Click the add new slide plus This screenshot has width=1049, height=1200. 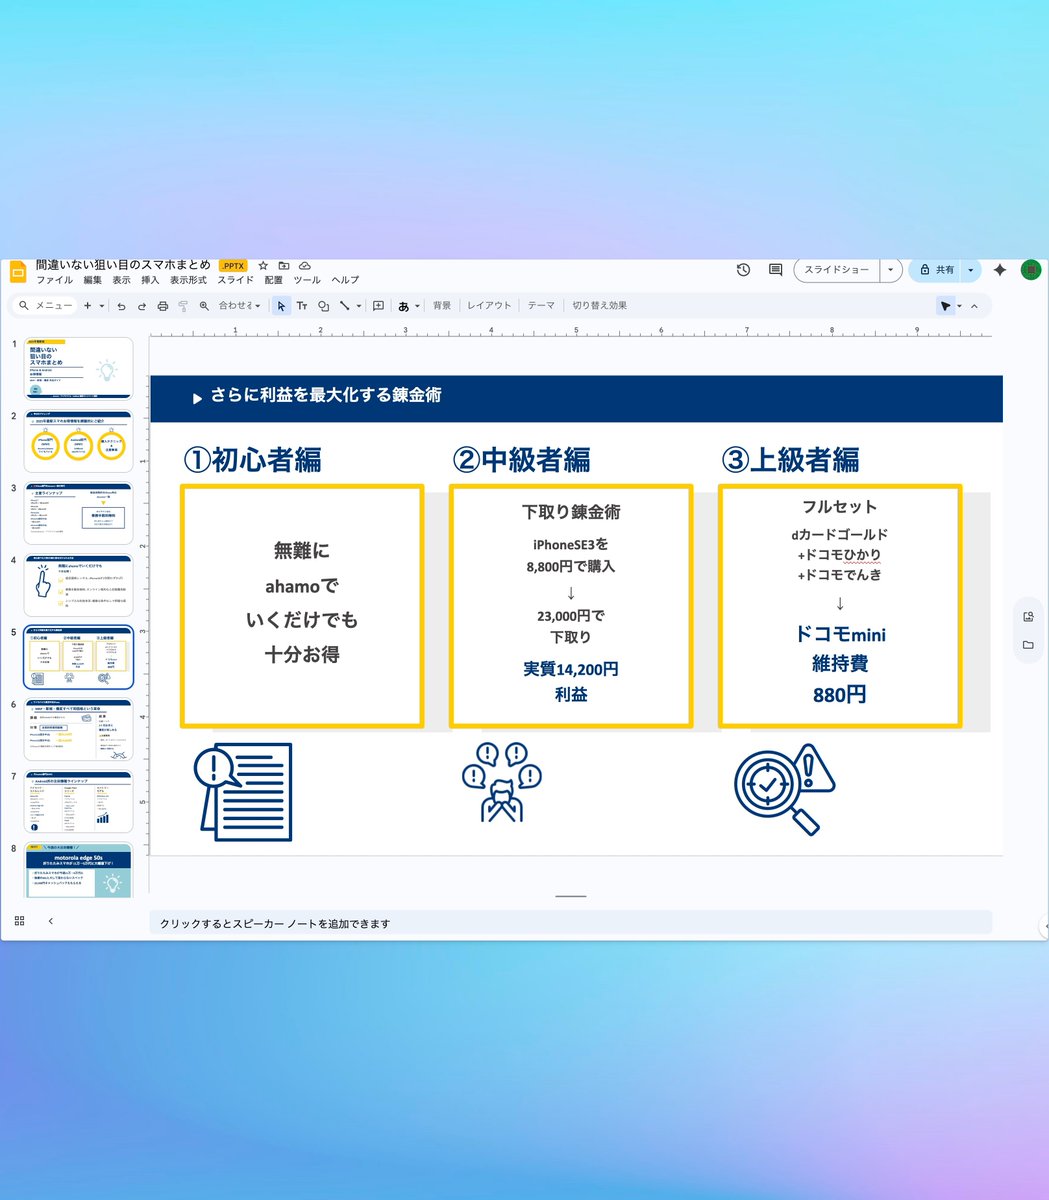tap(88, 306)
